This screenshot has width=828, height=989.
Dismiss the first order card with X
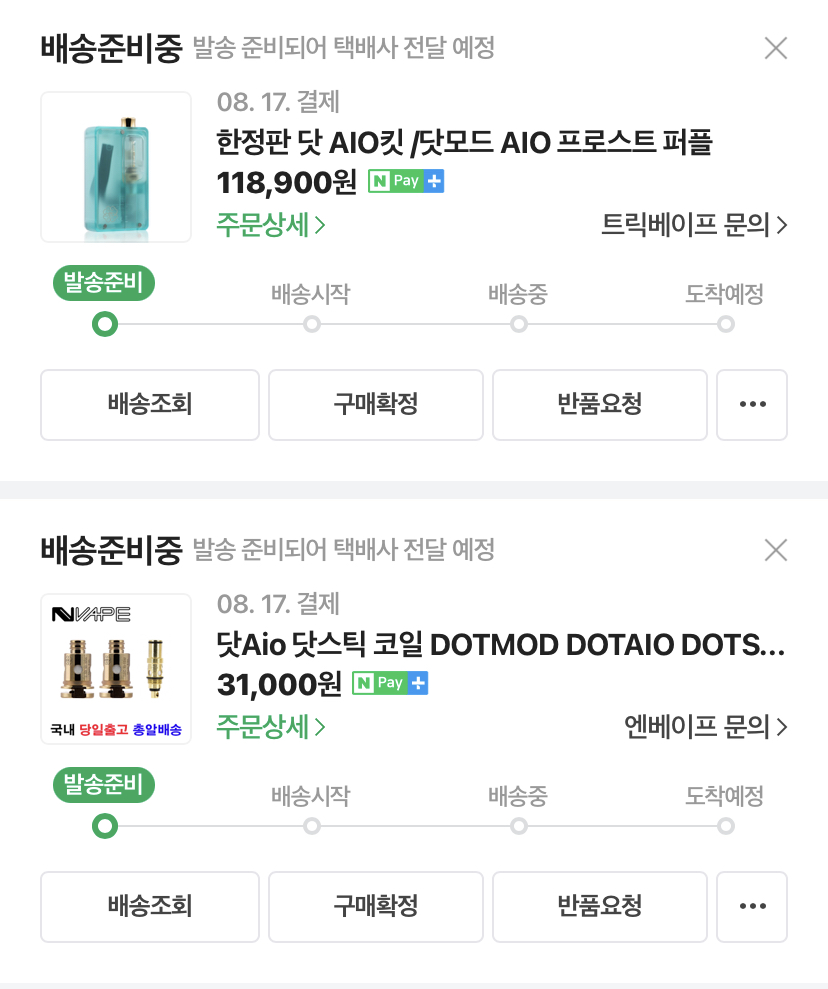[775, 48]
